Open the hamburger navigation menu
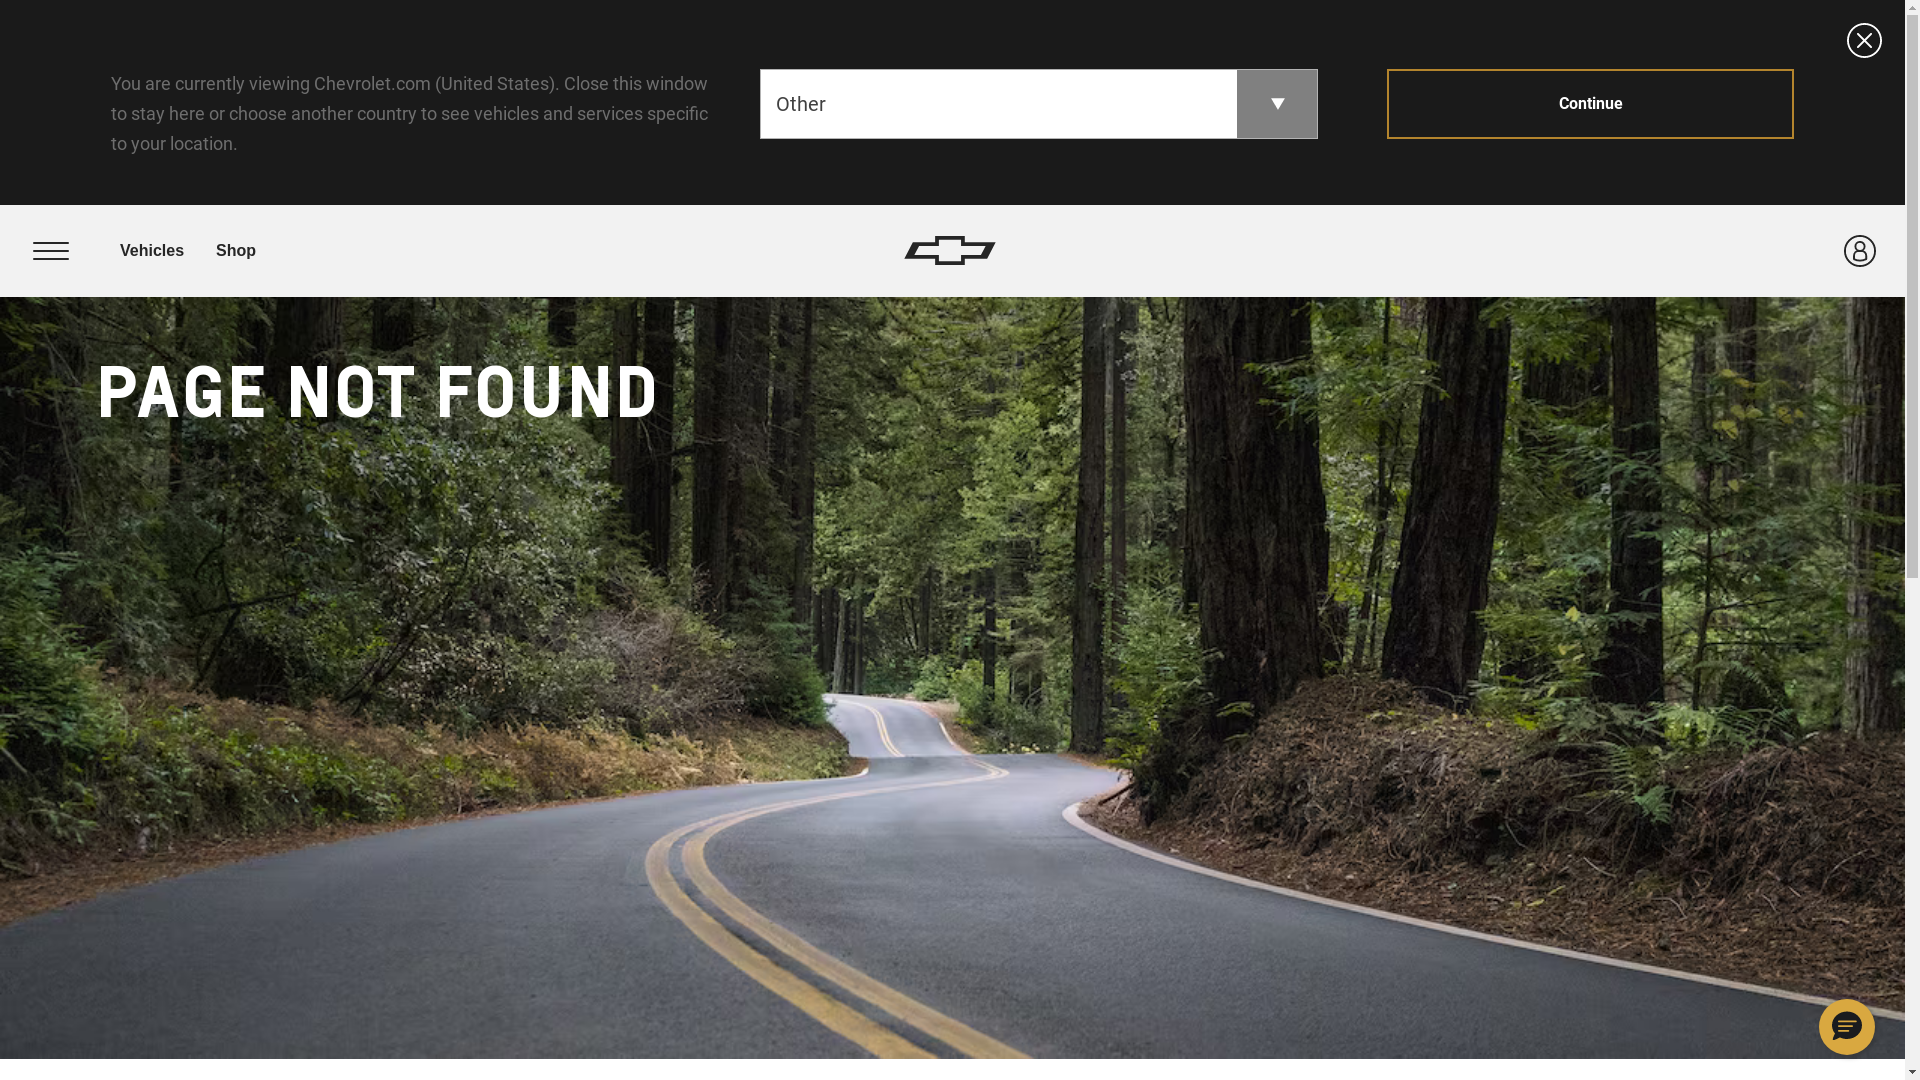The width and height of the screenshot is (1920, 1080). pos(51,251)
